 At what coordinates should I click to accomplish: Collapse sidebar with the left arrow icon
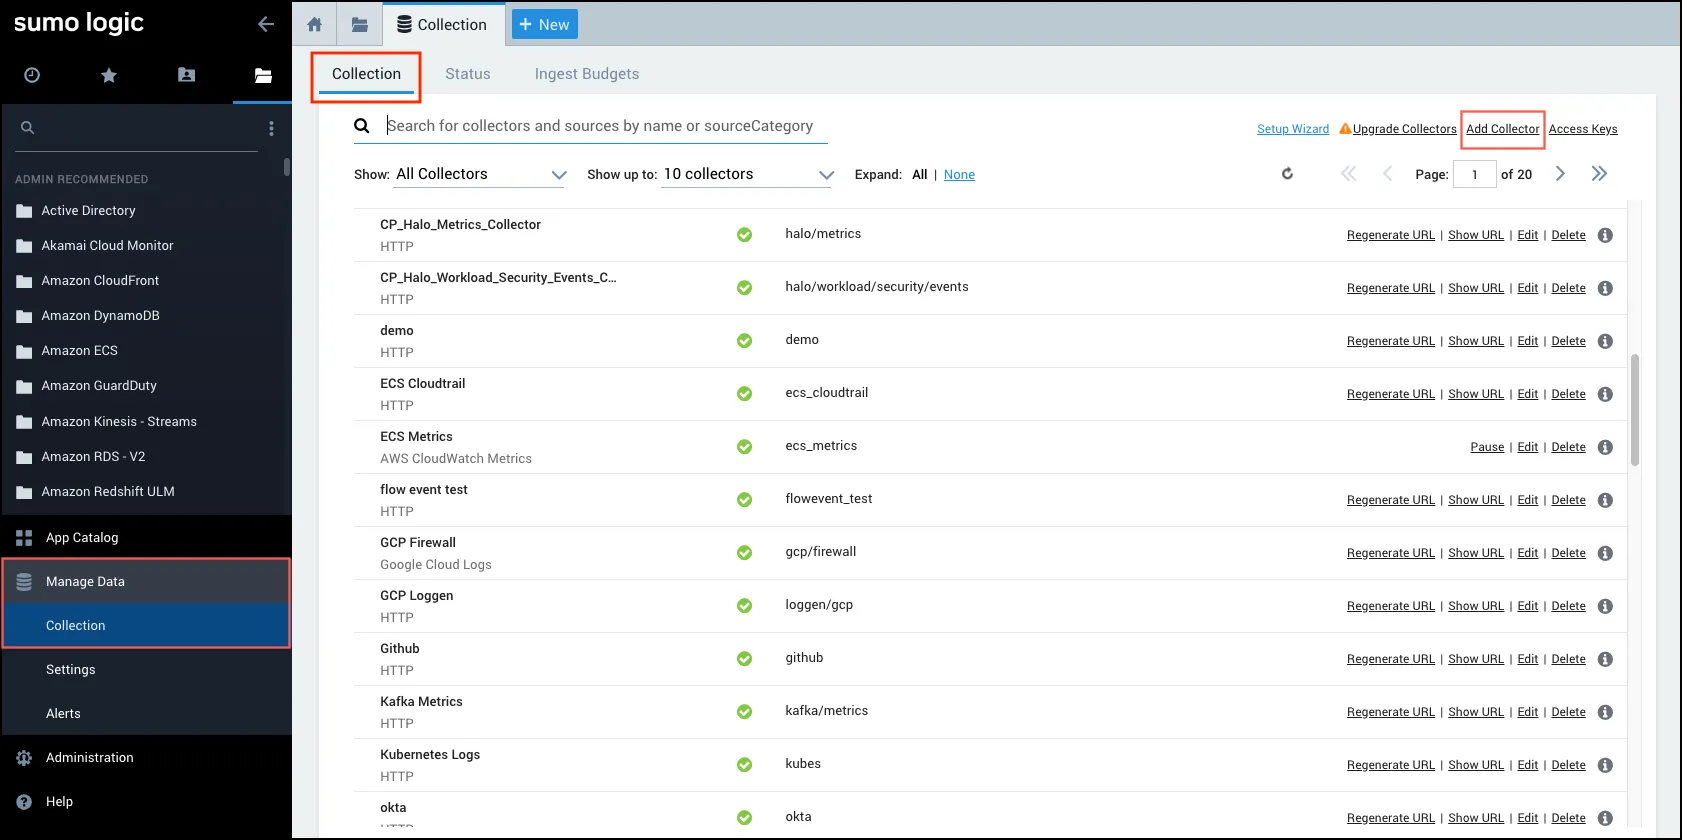[265, 24]
